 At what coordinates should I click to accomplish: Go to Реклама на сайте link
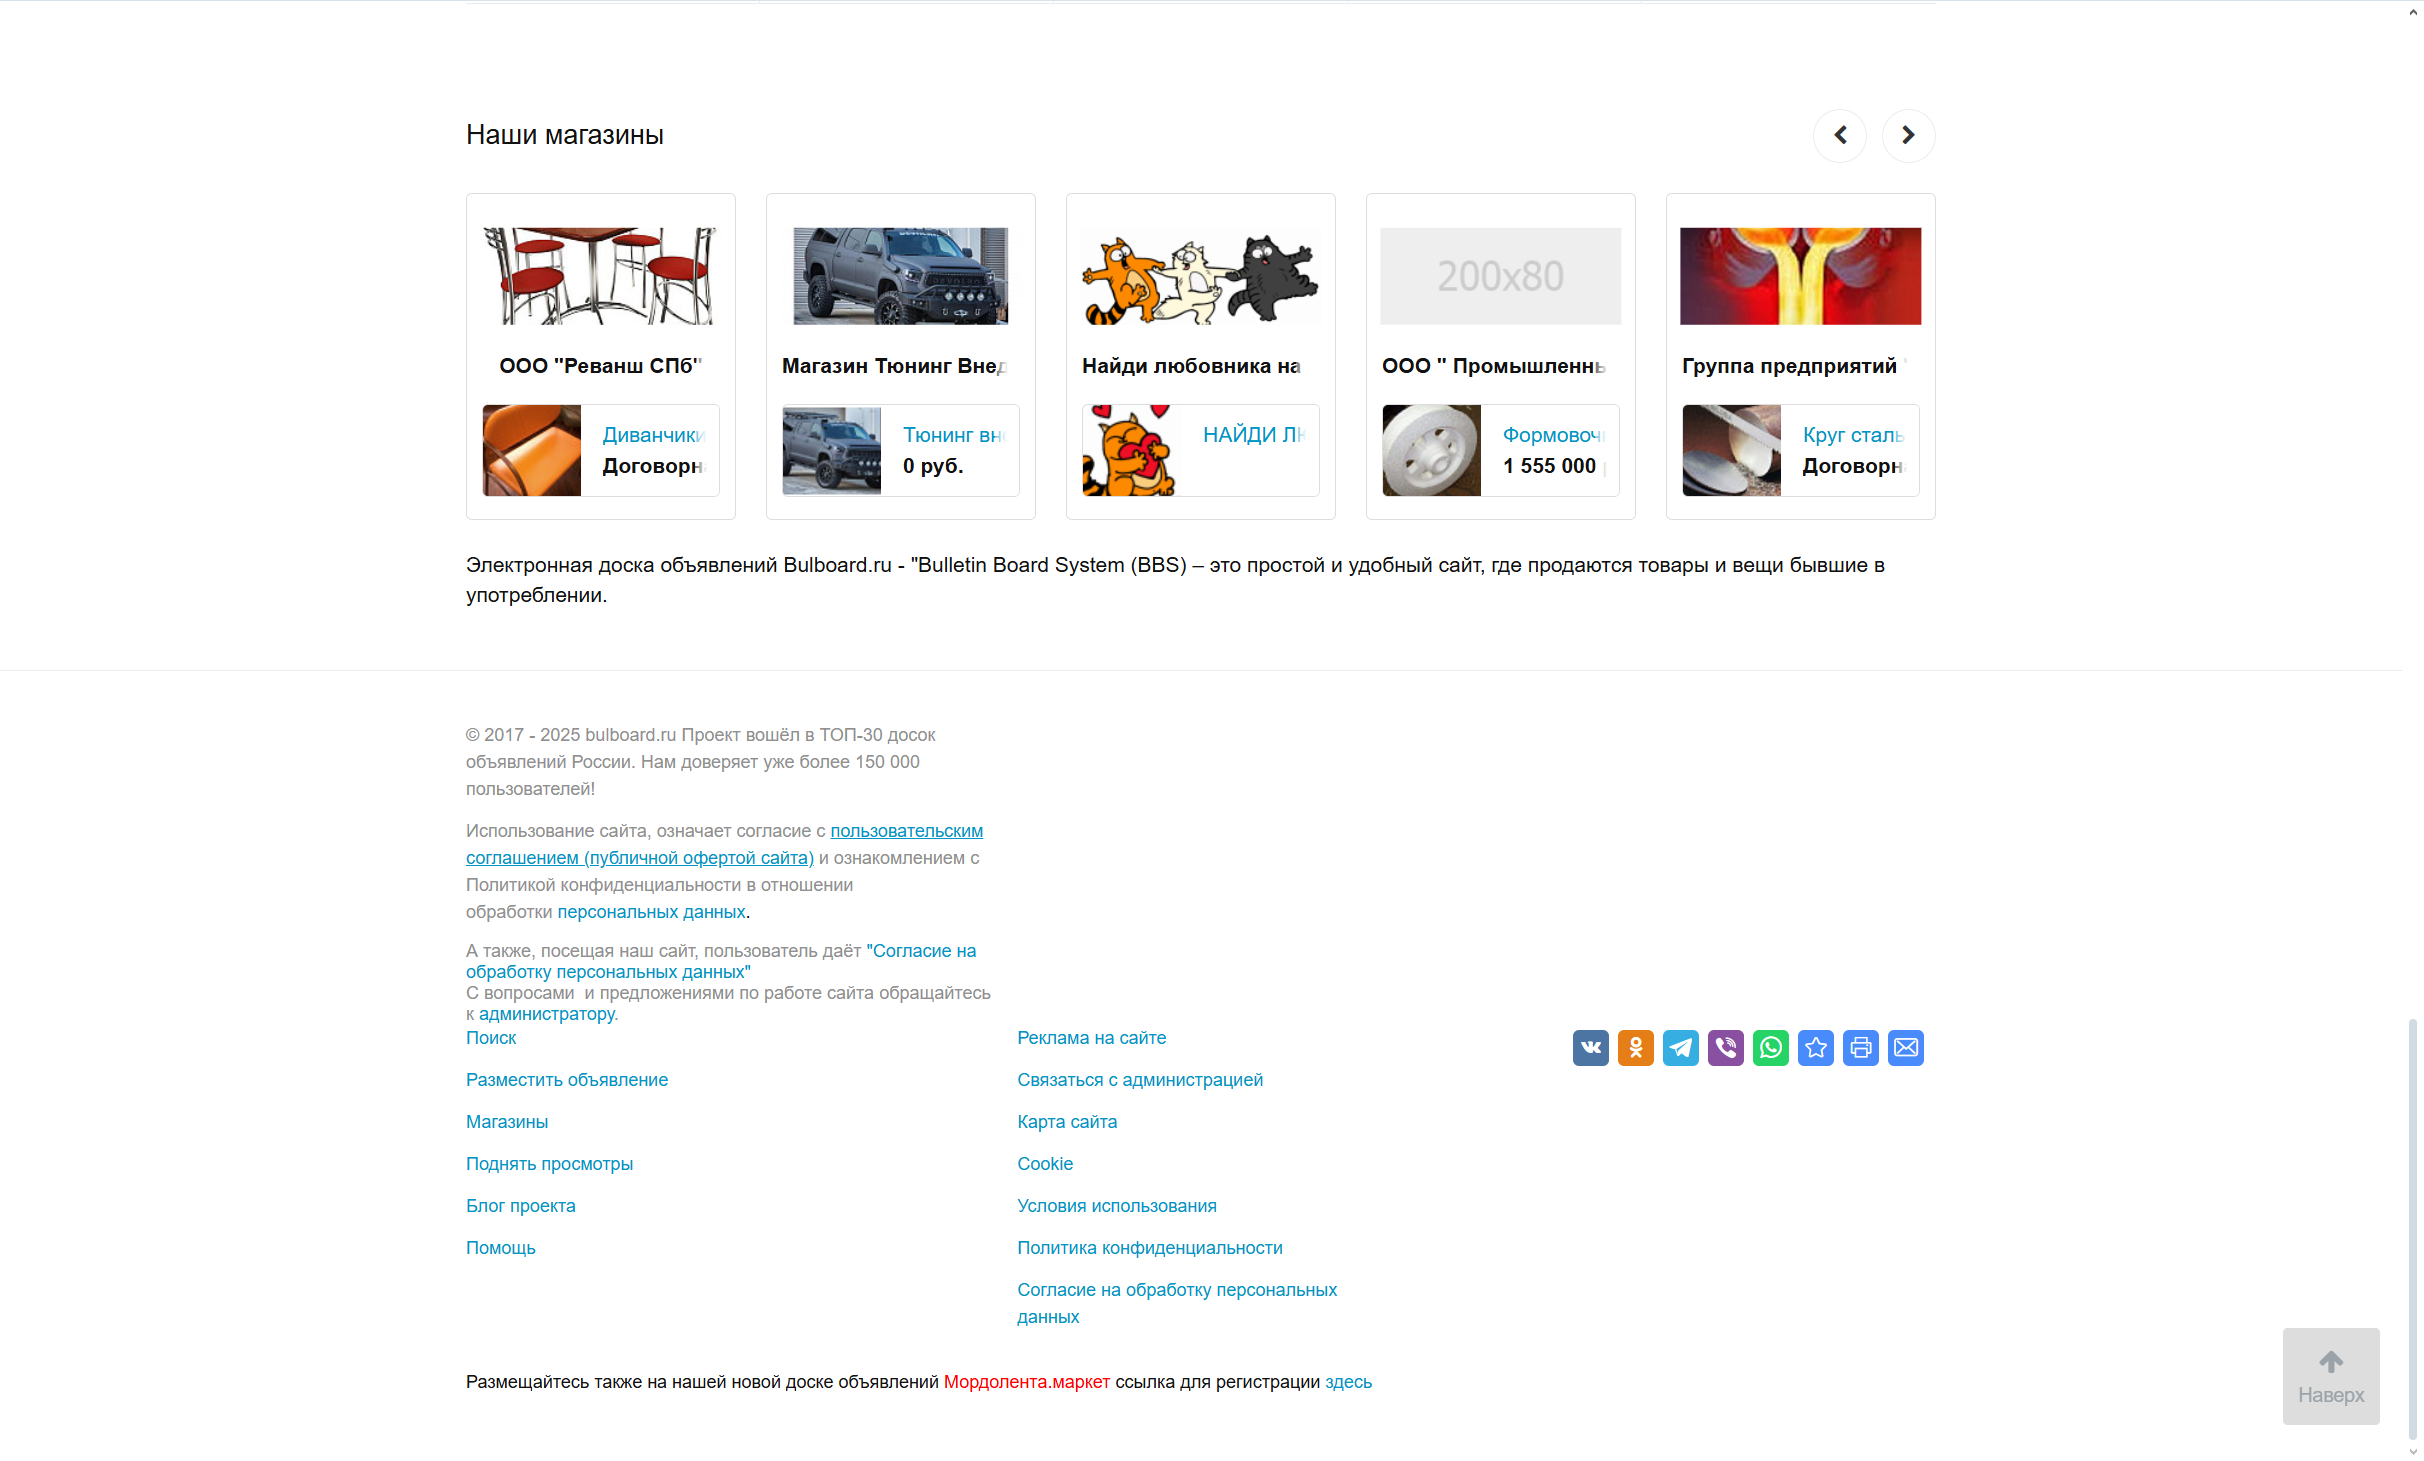point(1091,1038)
